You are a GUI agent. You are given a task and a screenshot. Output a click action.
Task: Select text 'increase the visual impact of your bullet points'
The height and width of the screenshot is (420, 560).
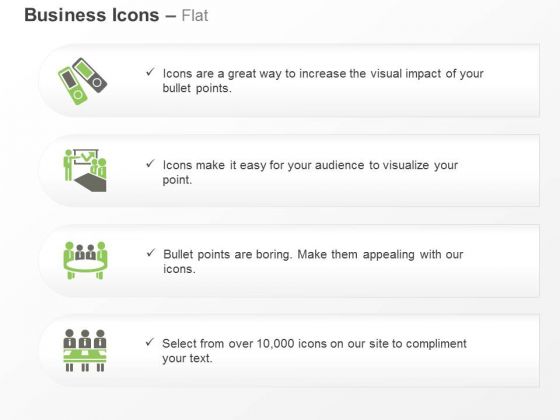click(323, 81)
